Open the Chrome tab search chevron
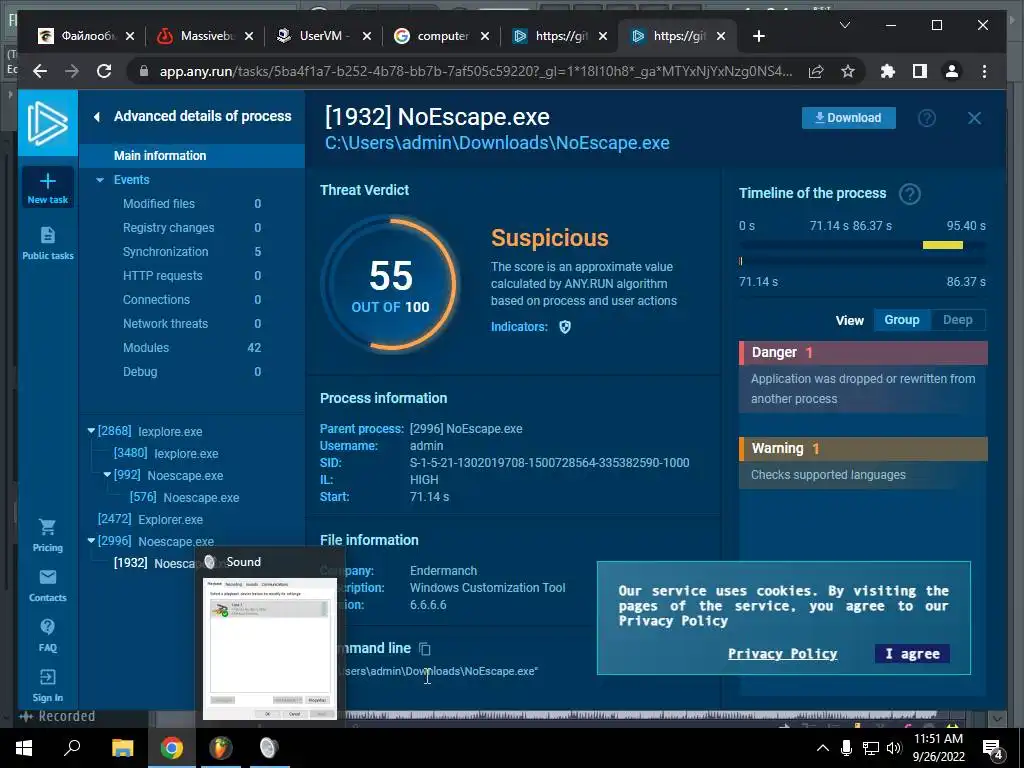Screen dimensions: 1024x768 (844, 25)
